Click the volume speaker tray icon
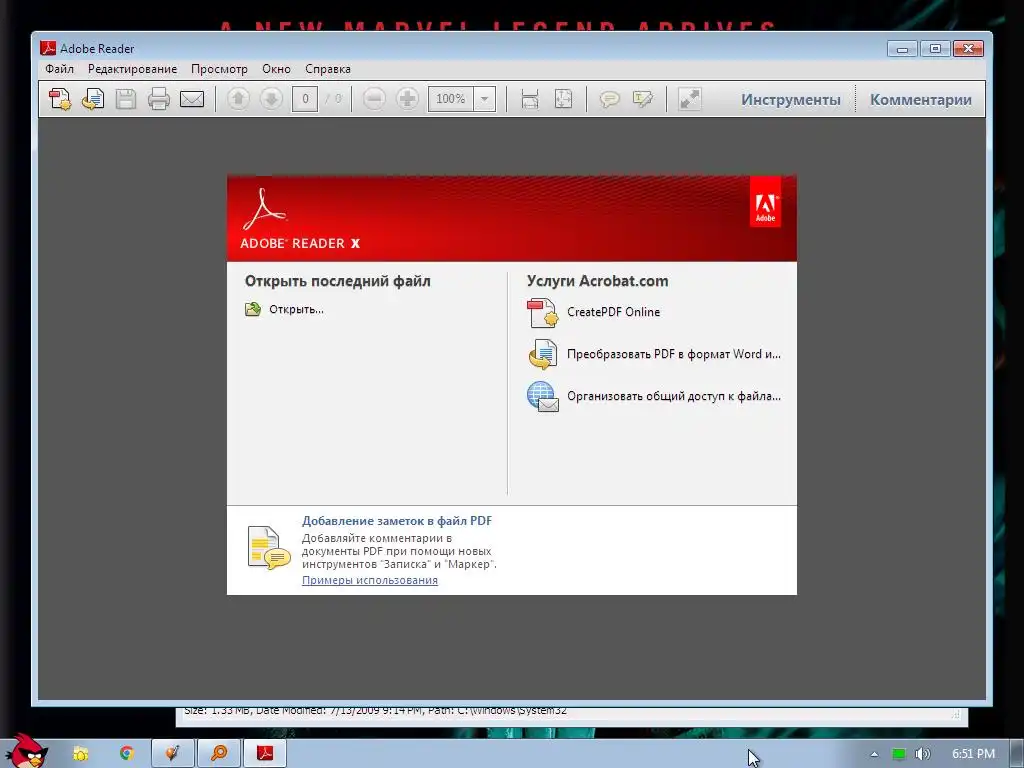Image resolution: width=1024 pixels, height=768 pixels. click(922, 754)
